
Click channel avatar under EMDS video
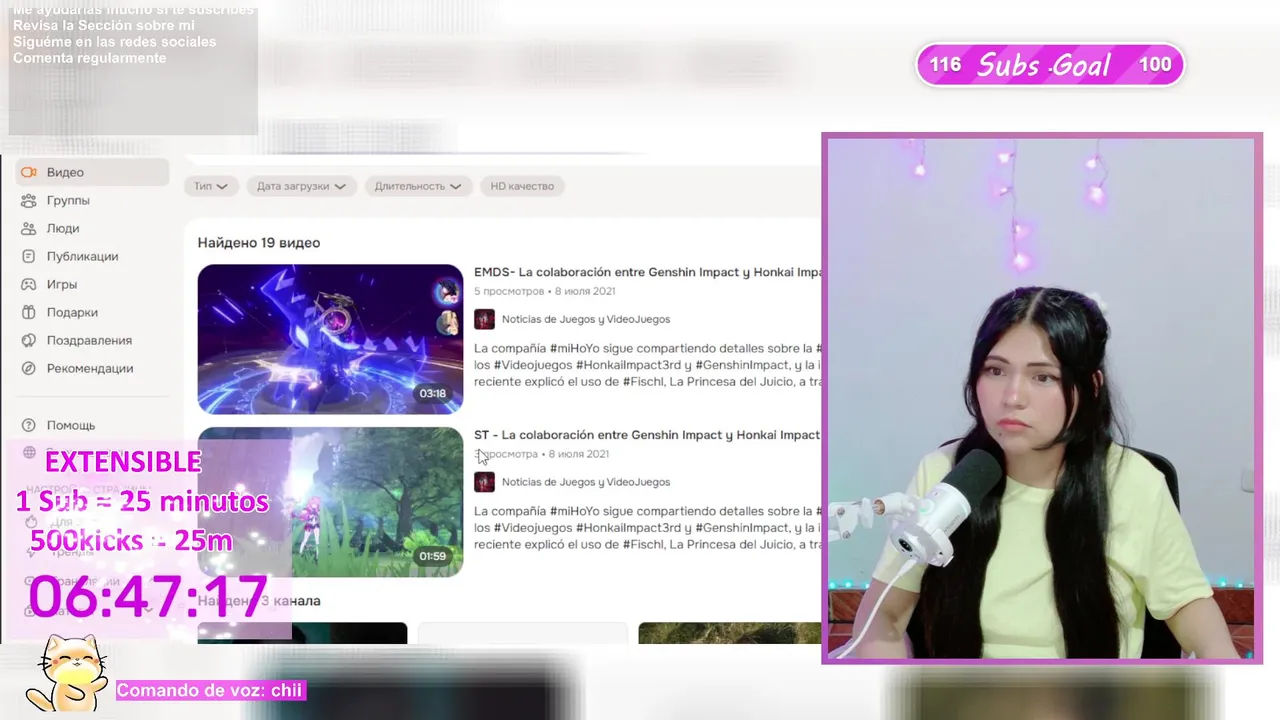point(484,319)
